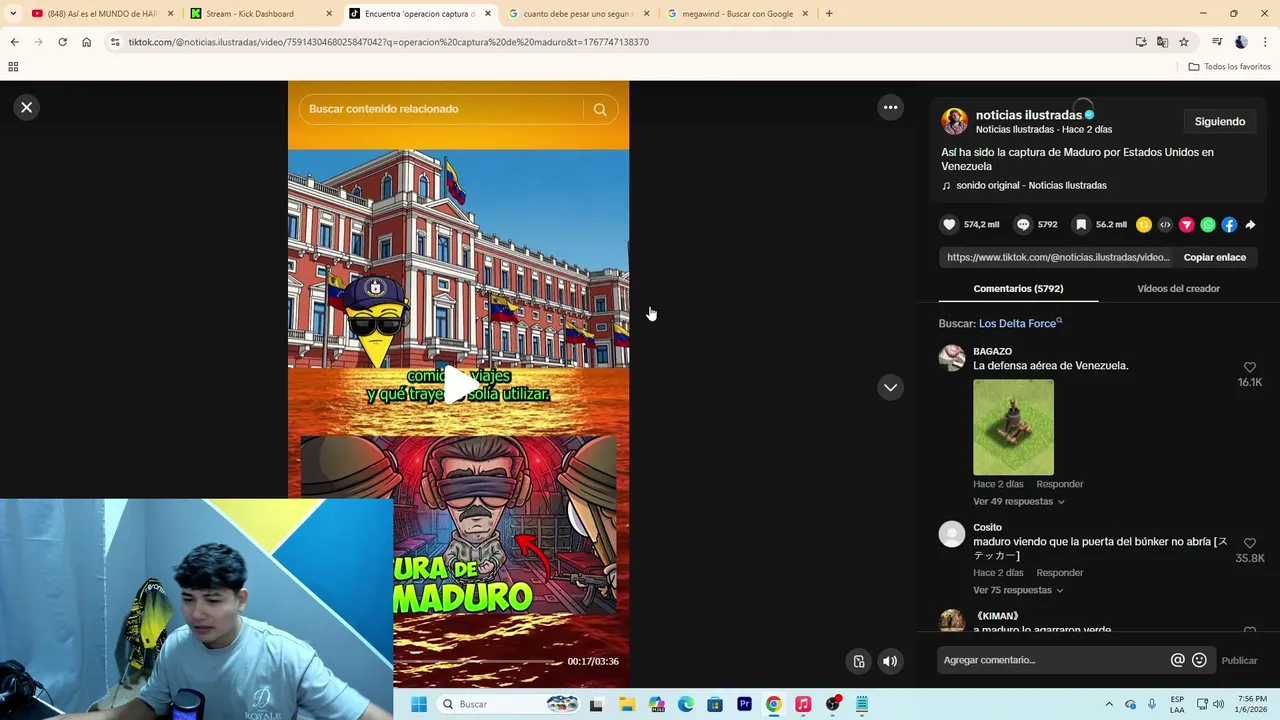Screen dimensions: 1280x720
Task: Like the video with heart icon
Action: click(x=949, y=225)
